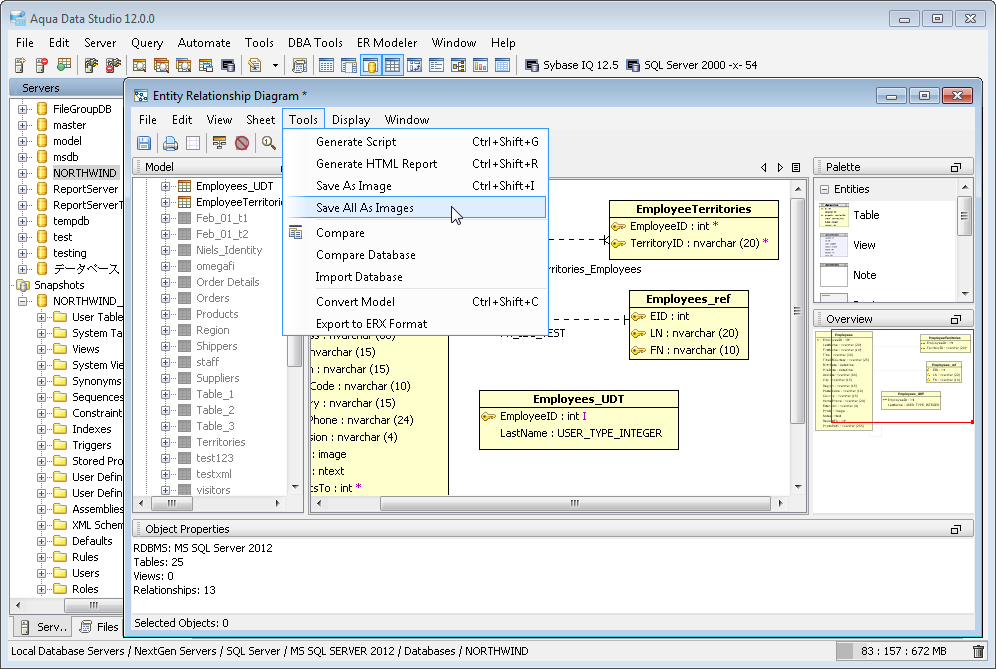Switch to the Files tab

pyautogui.click(x=98, y=627)
